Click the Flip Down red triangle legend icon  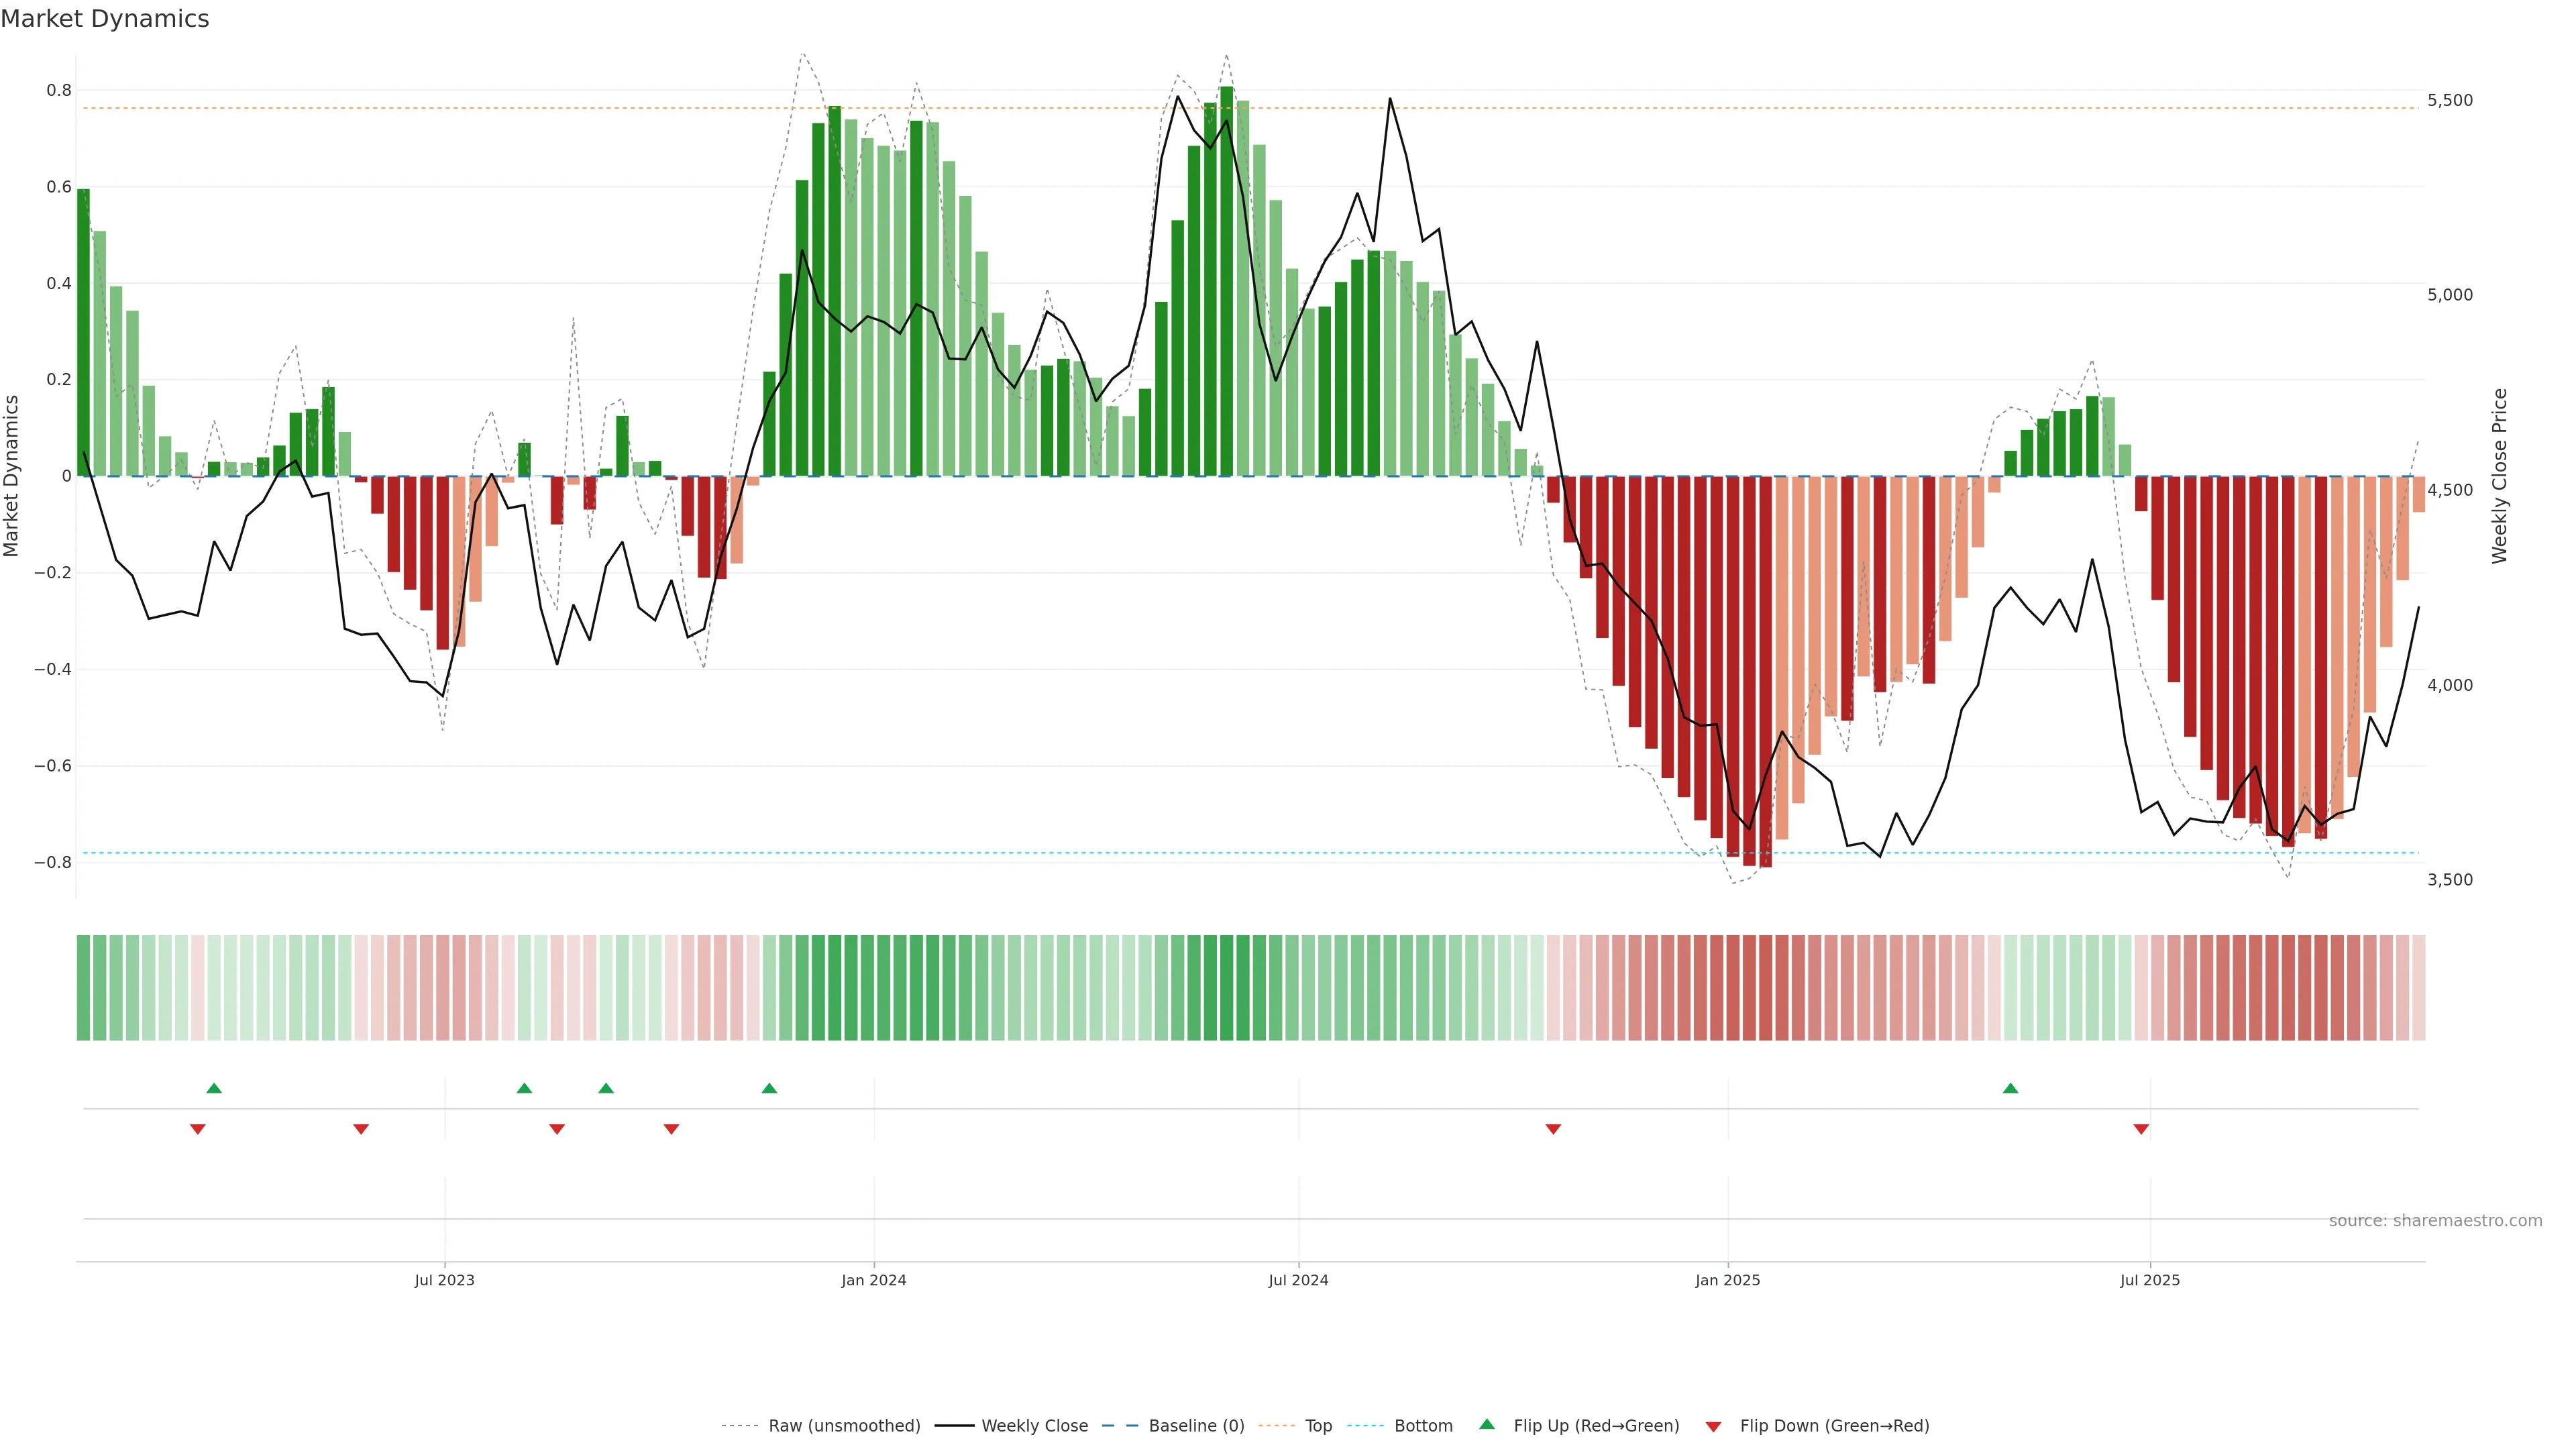pos(1713,1427)
